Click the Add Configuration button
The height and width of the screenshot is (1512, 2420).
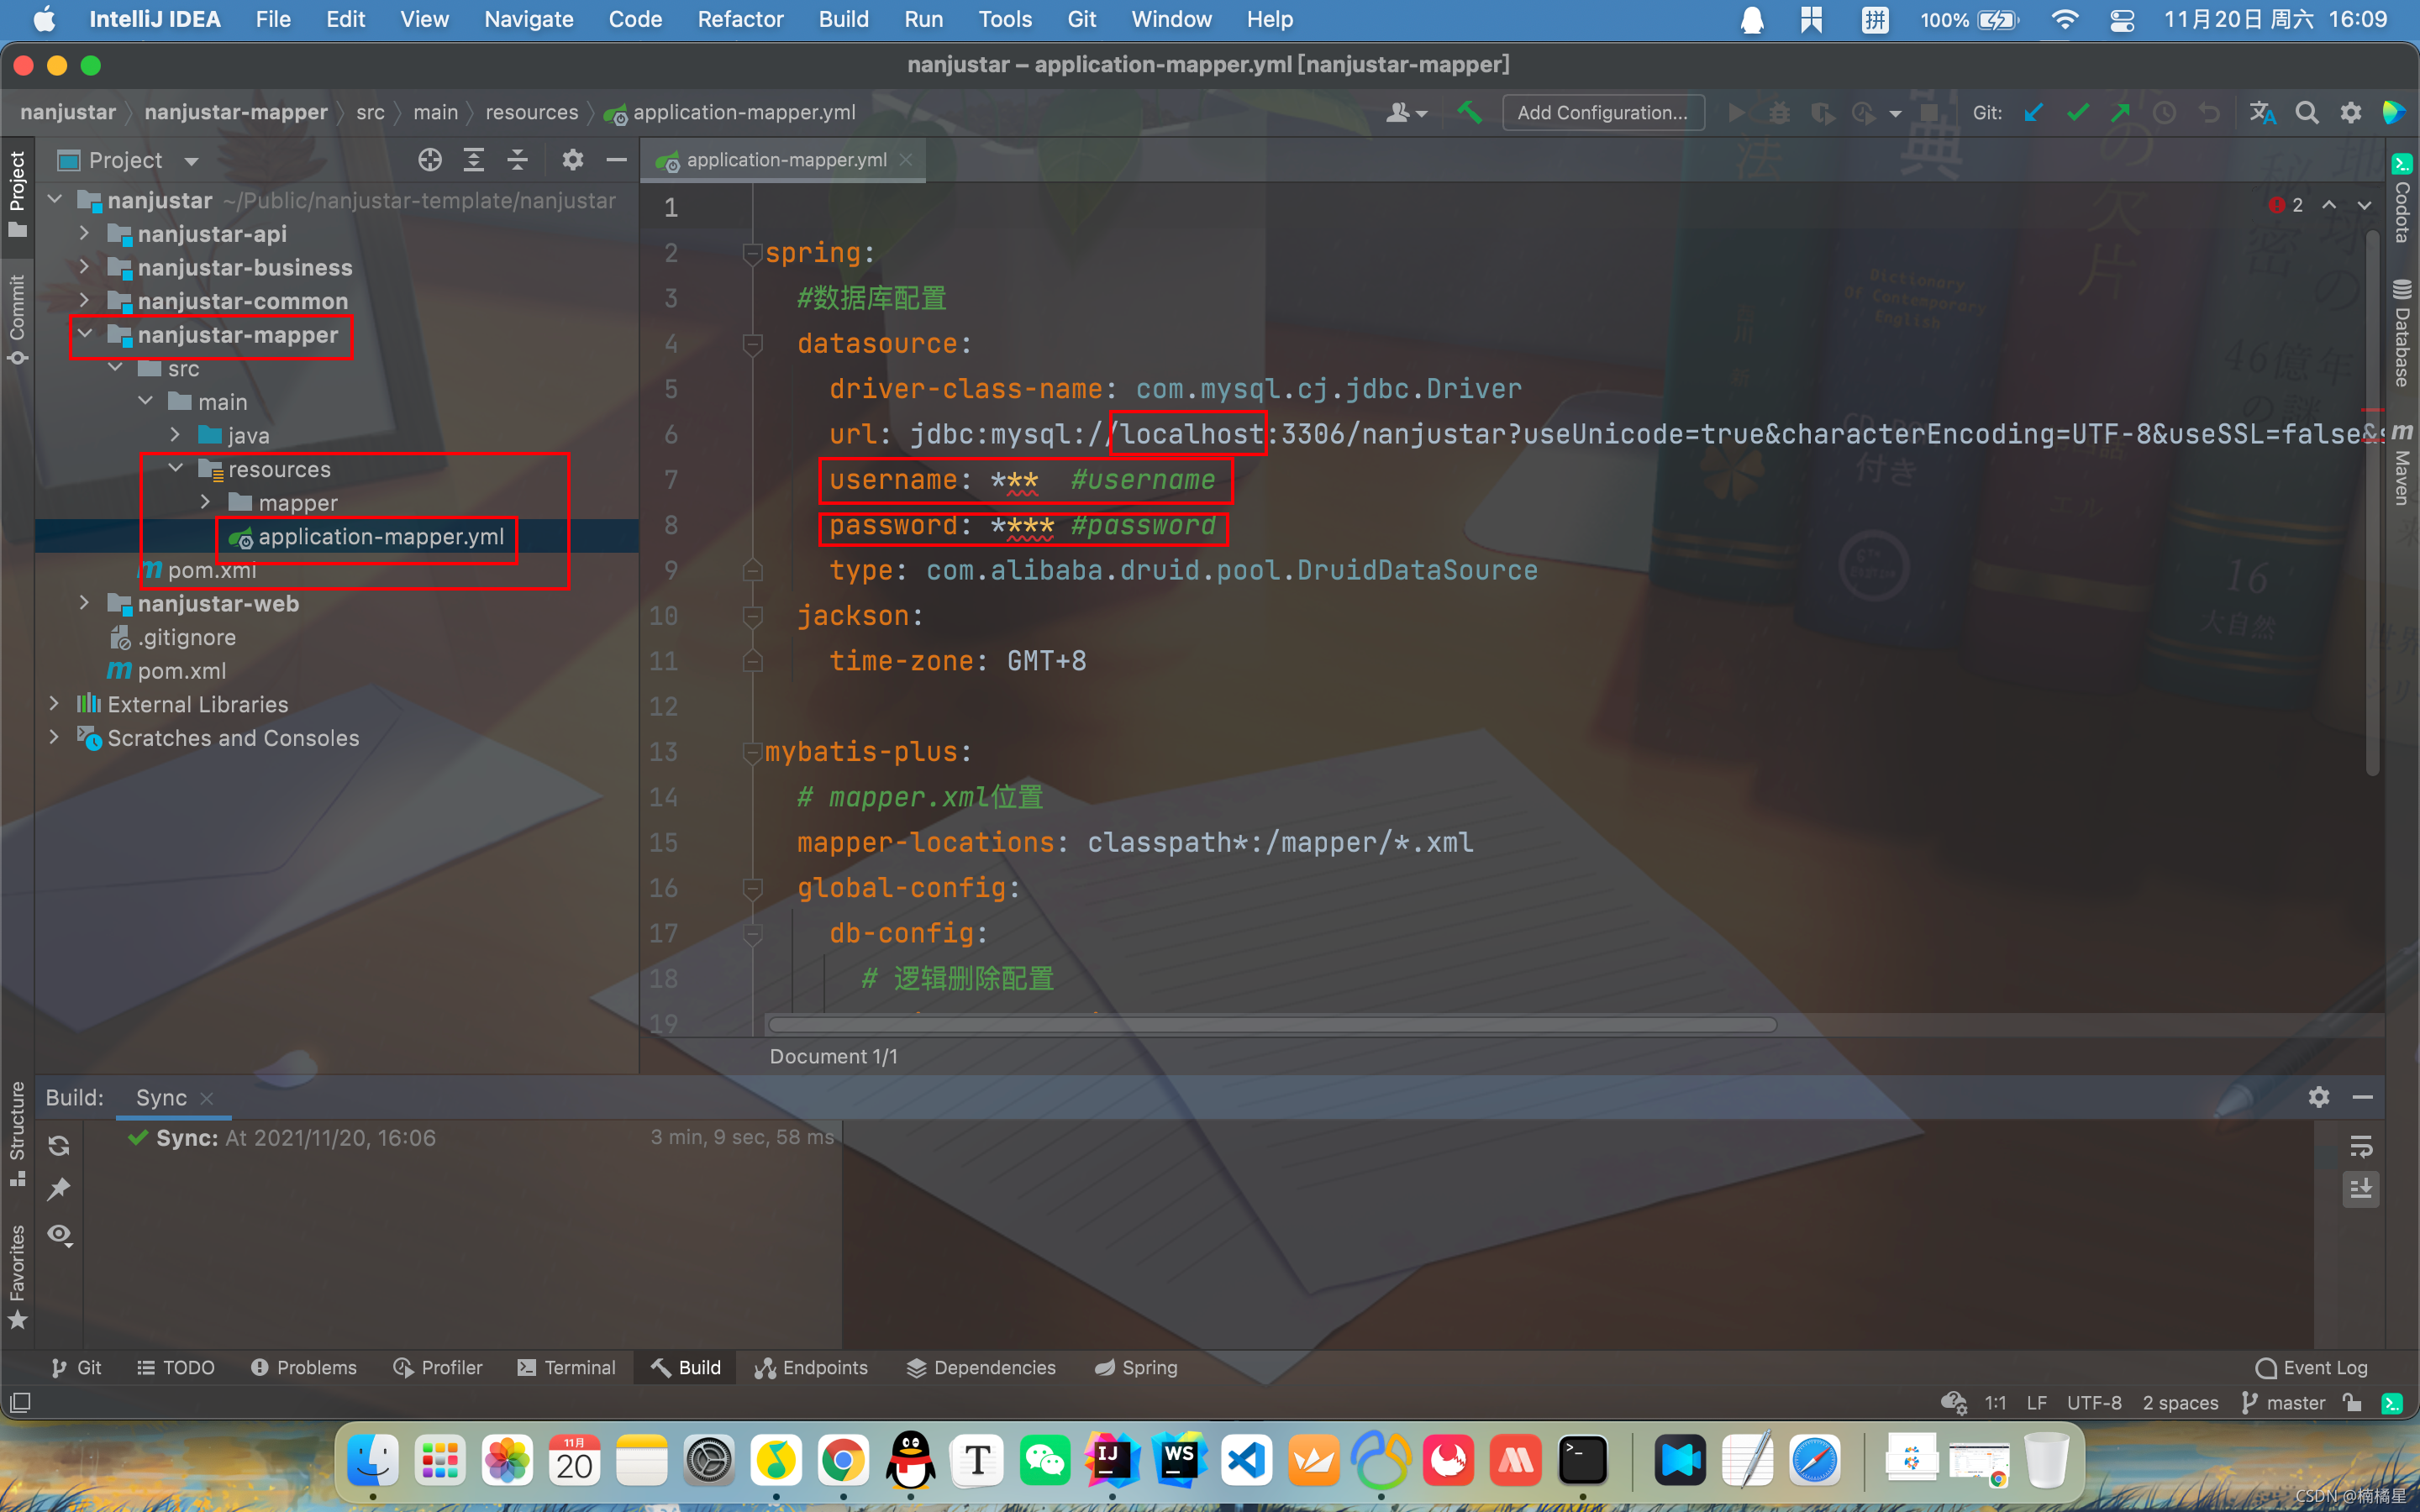pyautogui.click(x=1602, y=113)
